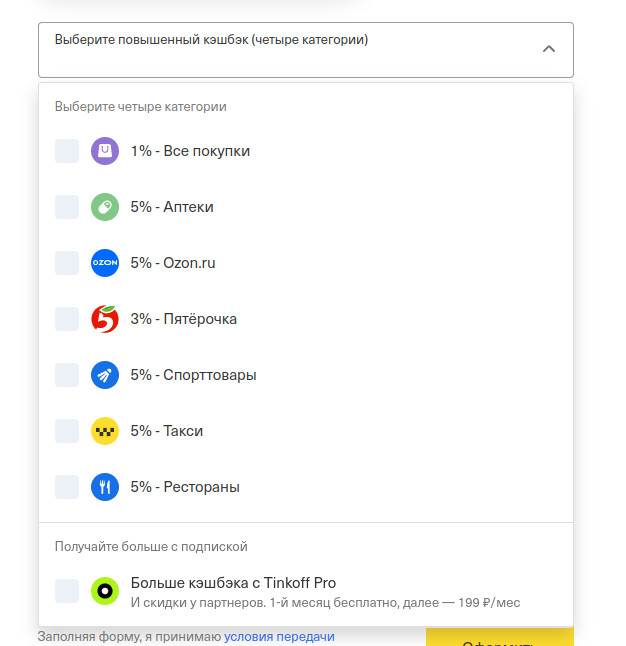Tick the 5% Такси checkbox
The width and height of the screenshot is (626, 646).
point(67,431)
